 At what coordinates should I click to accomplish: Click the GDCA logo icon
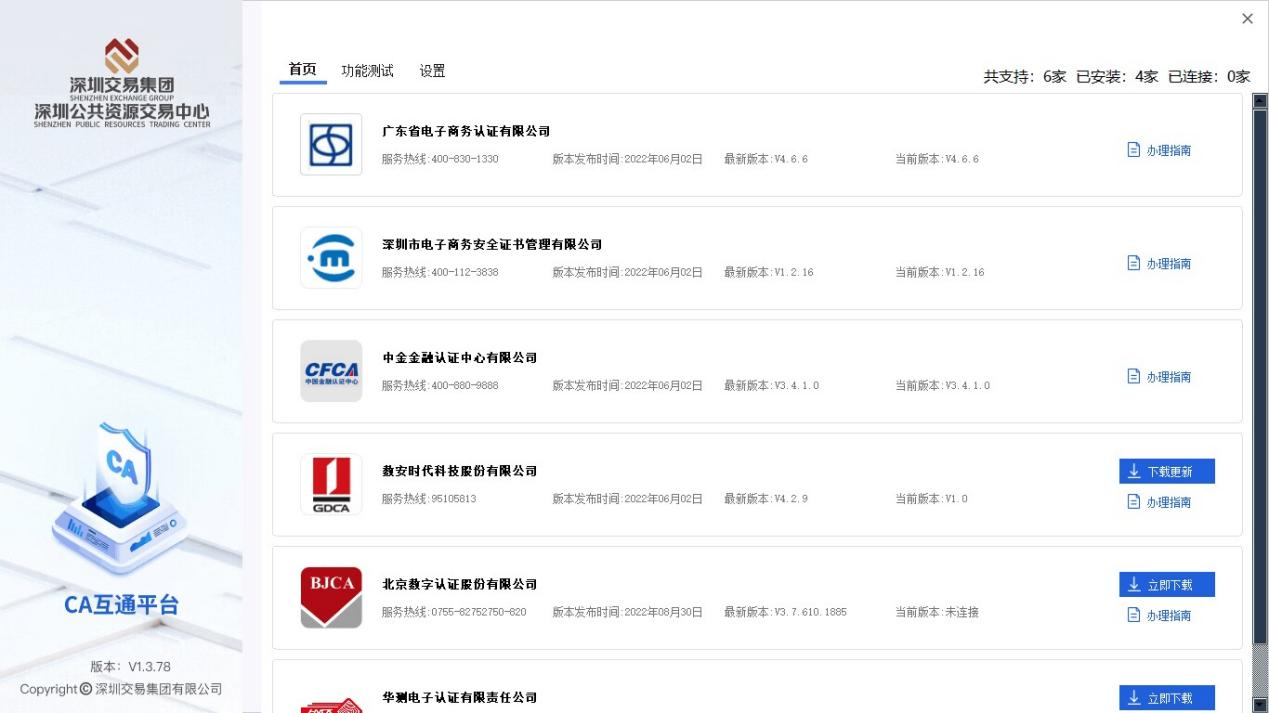pyautogui.click(x=331, y=484)
